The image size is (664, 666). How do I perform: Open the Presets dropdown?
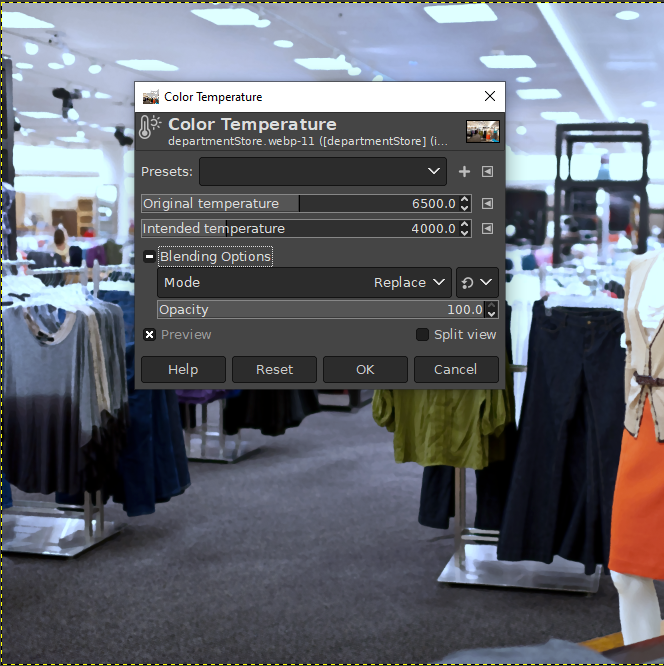coord(323,172)
